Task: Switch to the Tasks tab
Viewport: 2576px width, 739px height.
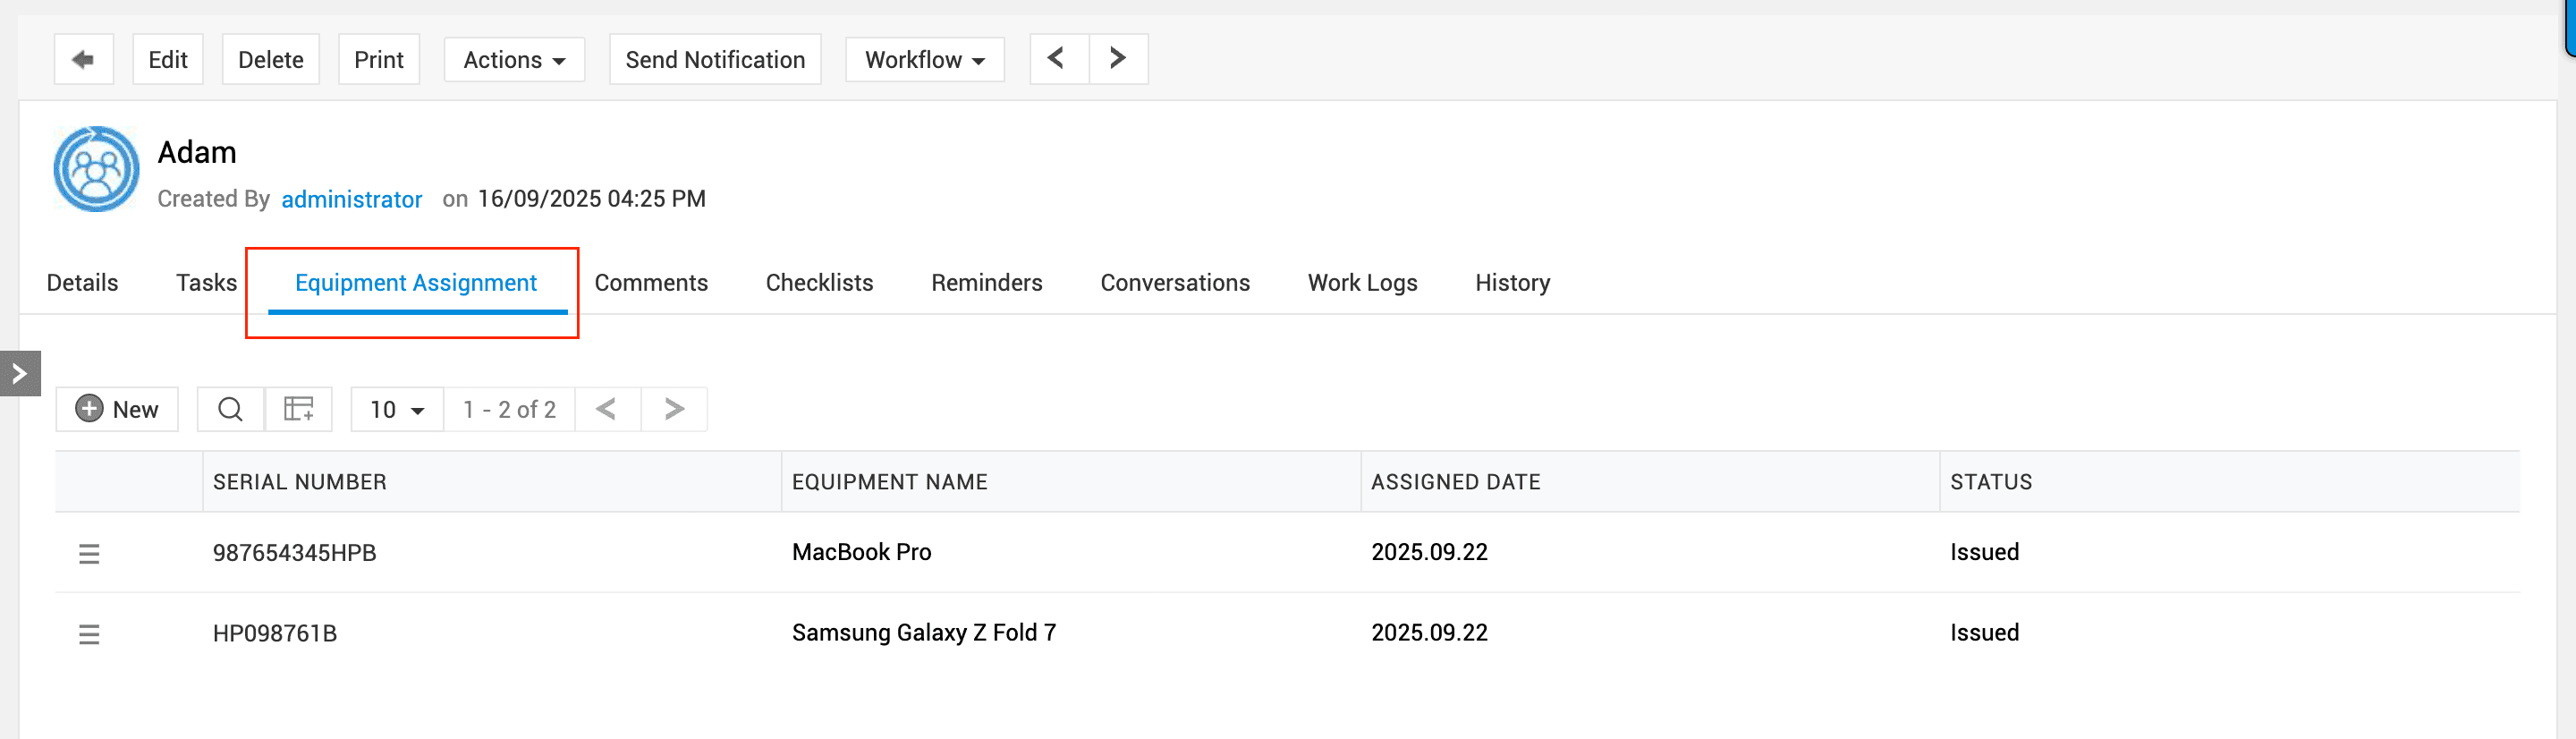Action: [x=206, y=283]
